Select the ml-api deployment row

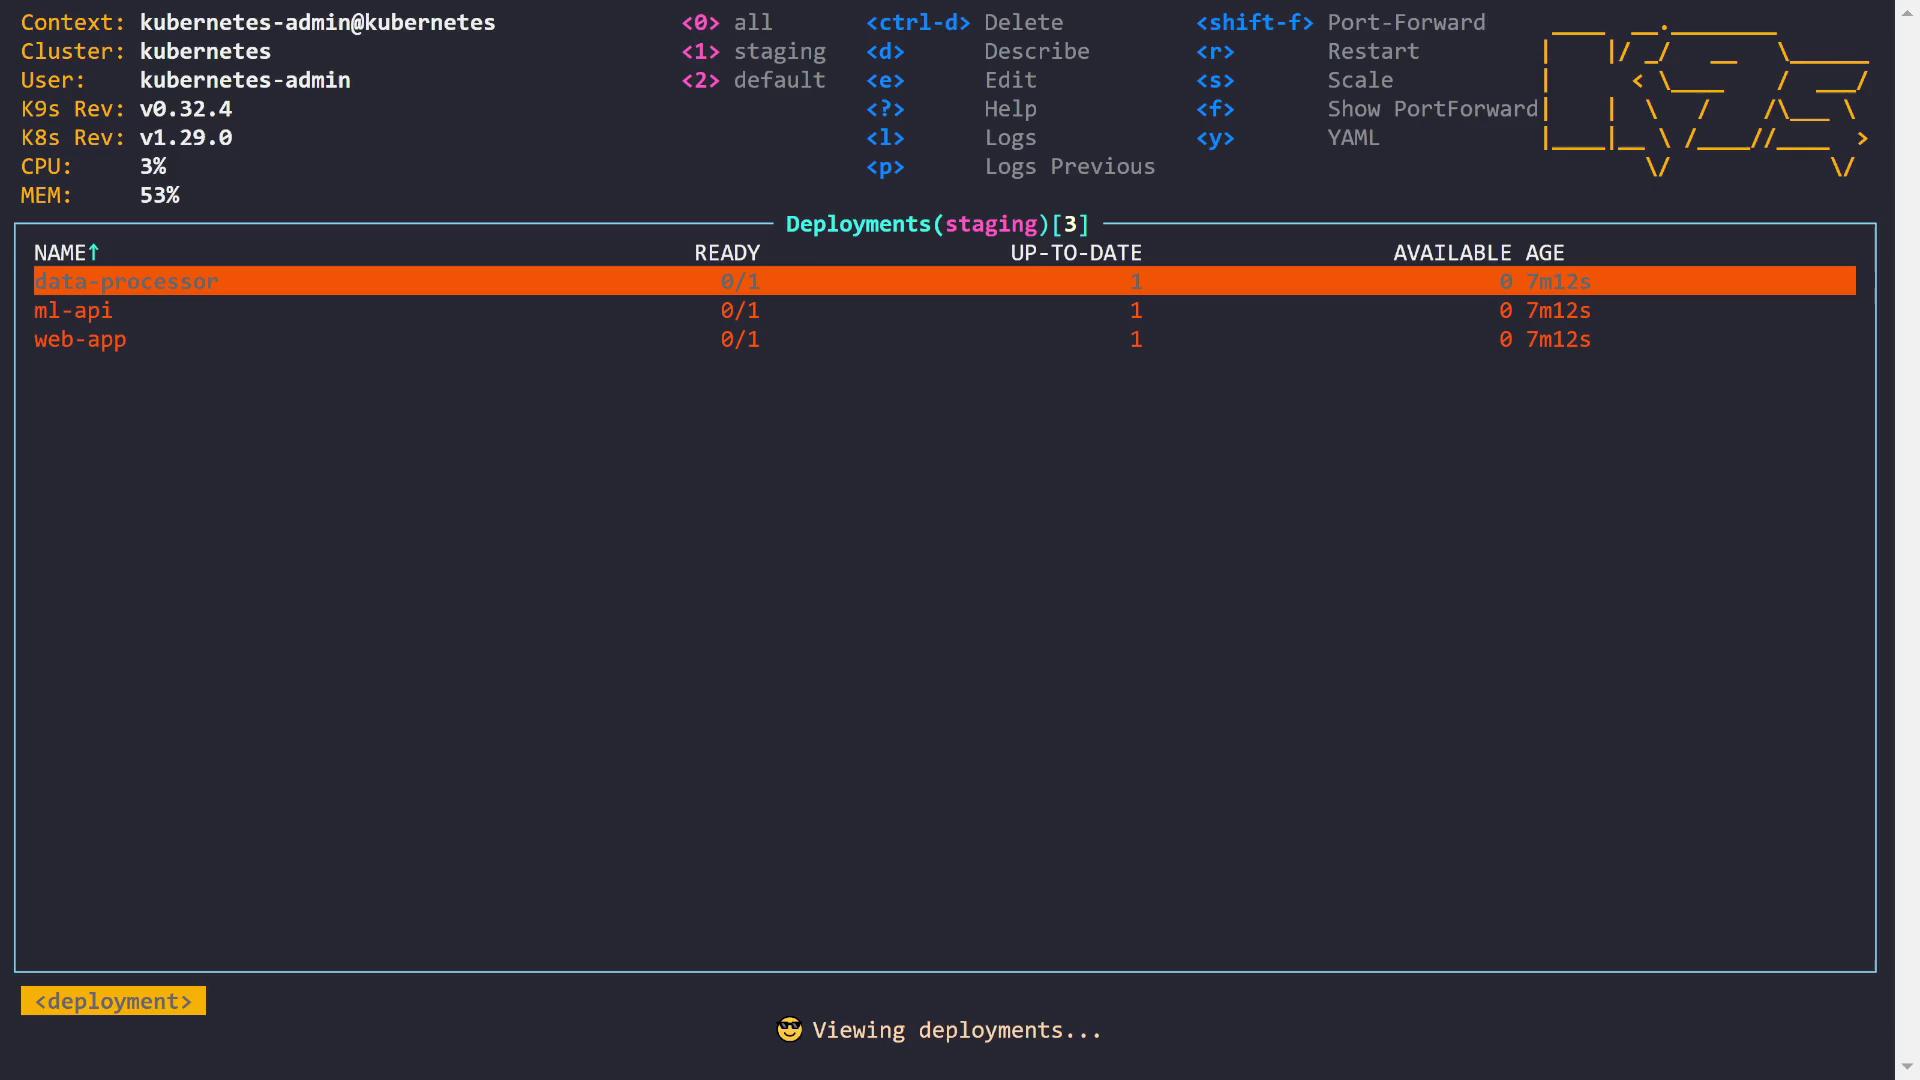point(73,311)
